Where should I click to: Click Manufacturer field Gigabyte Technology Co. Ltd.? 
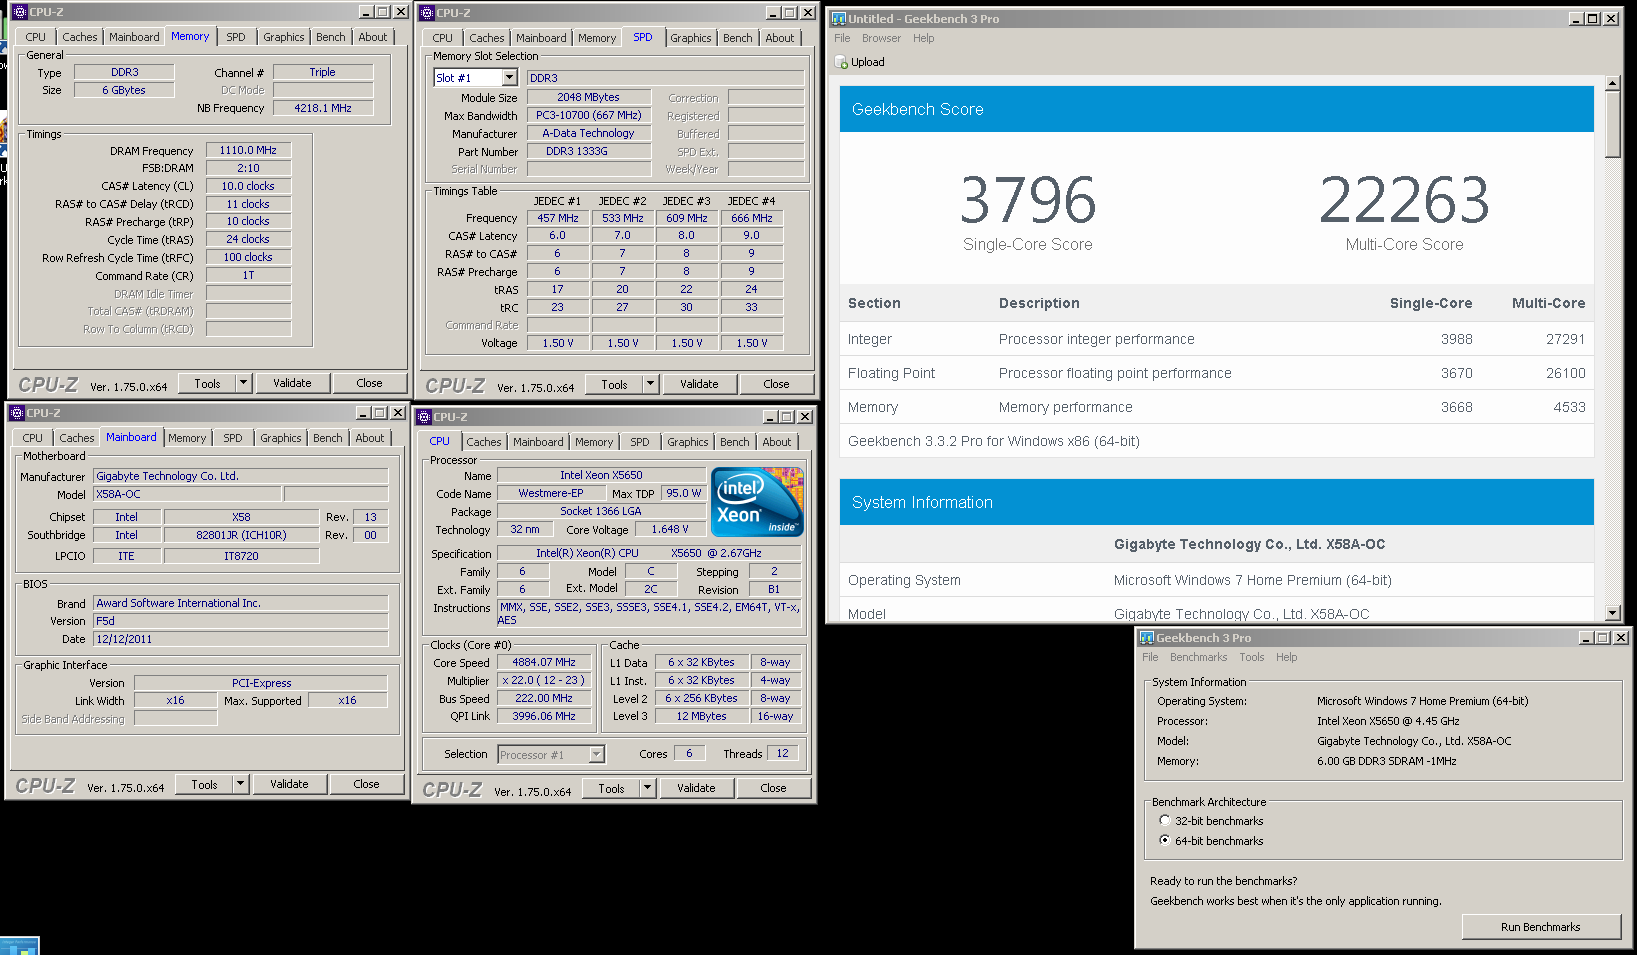pos(240,476)
